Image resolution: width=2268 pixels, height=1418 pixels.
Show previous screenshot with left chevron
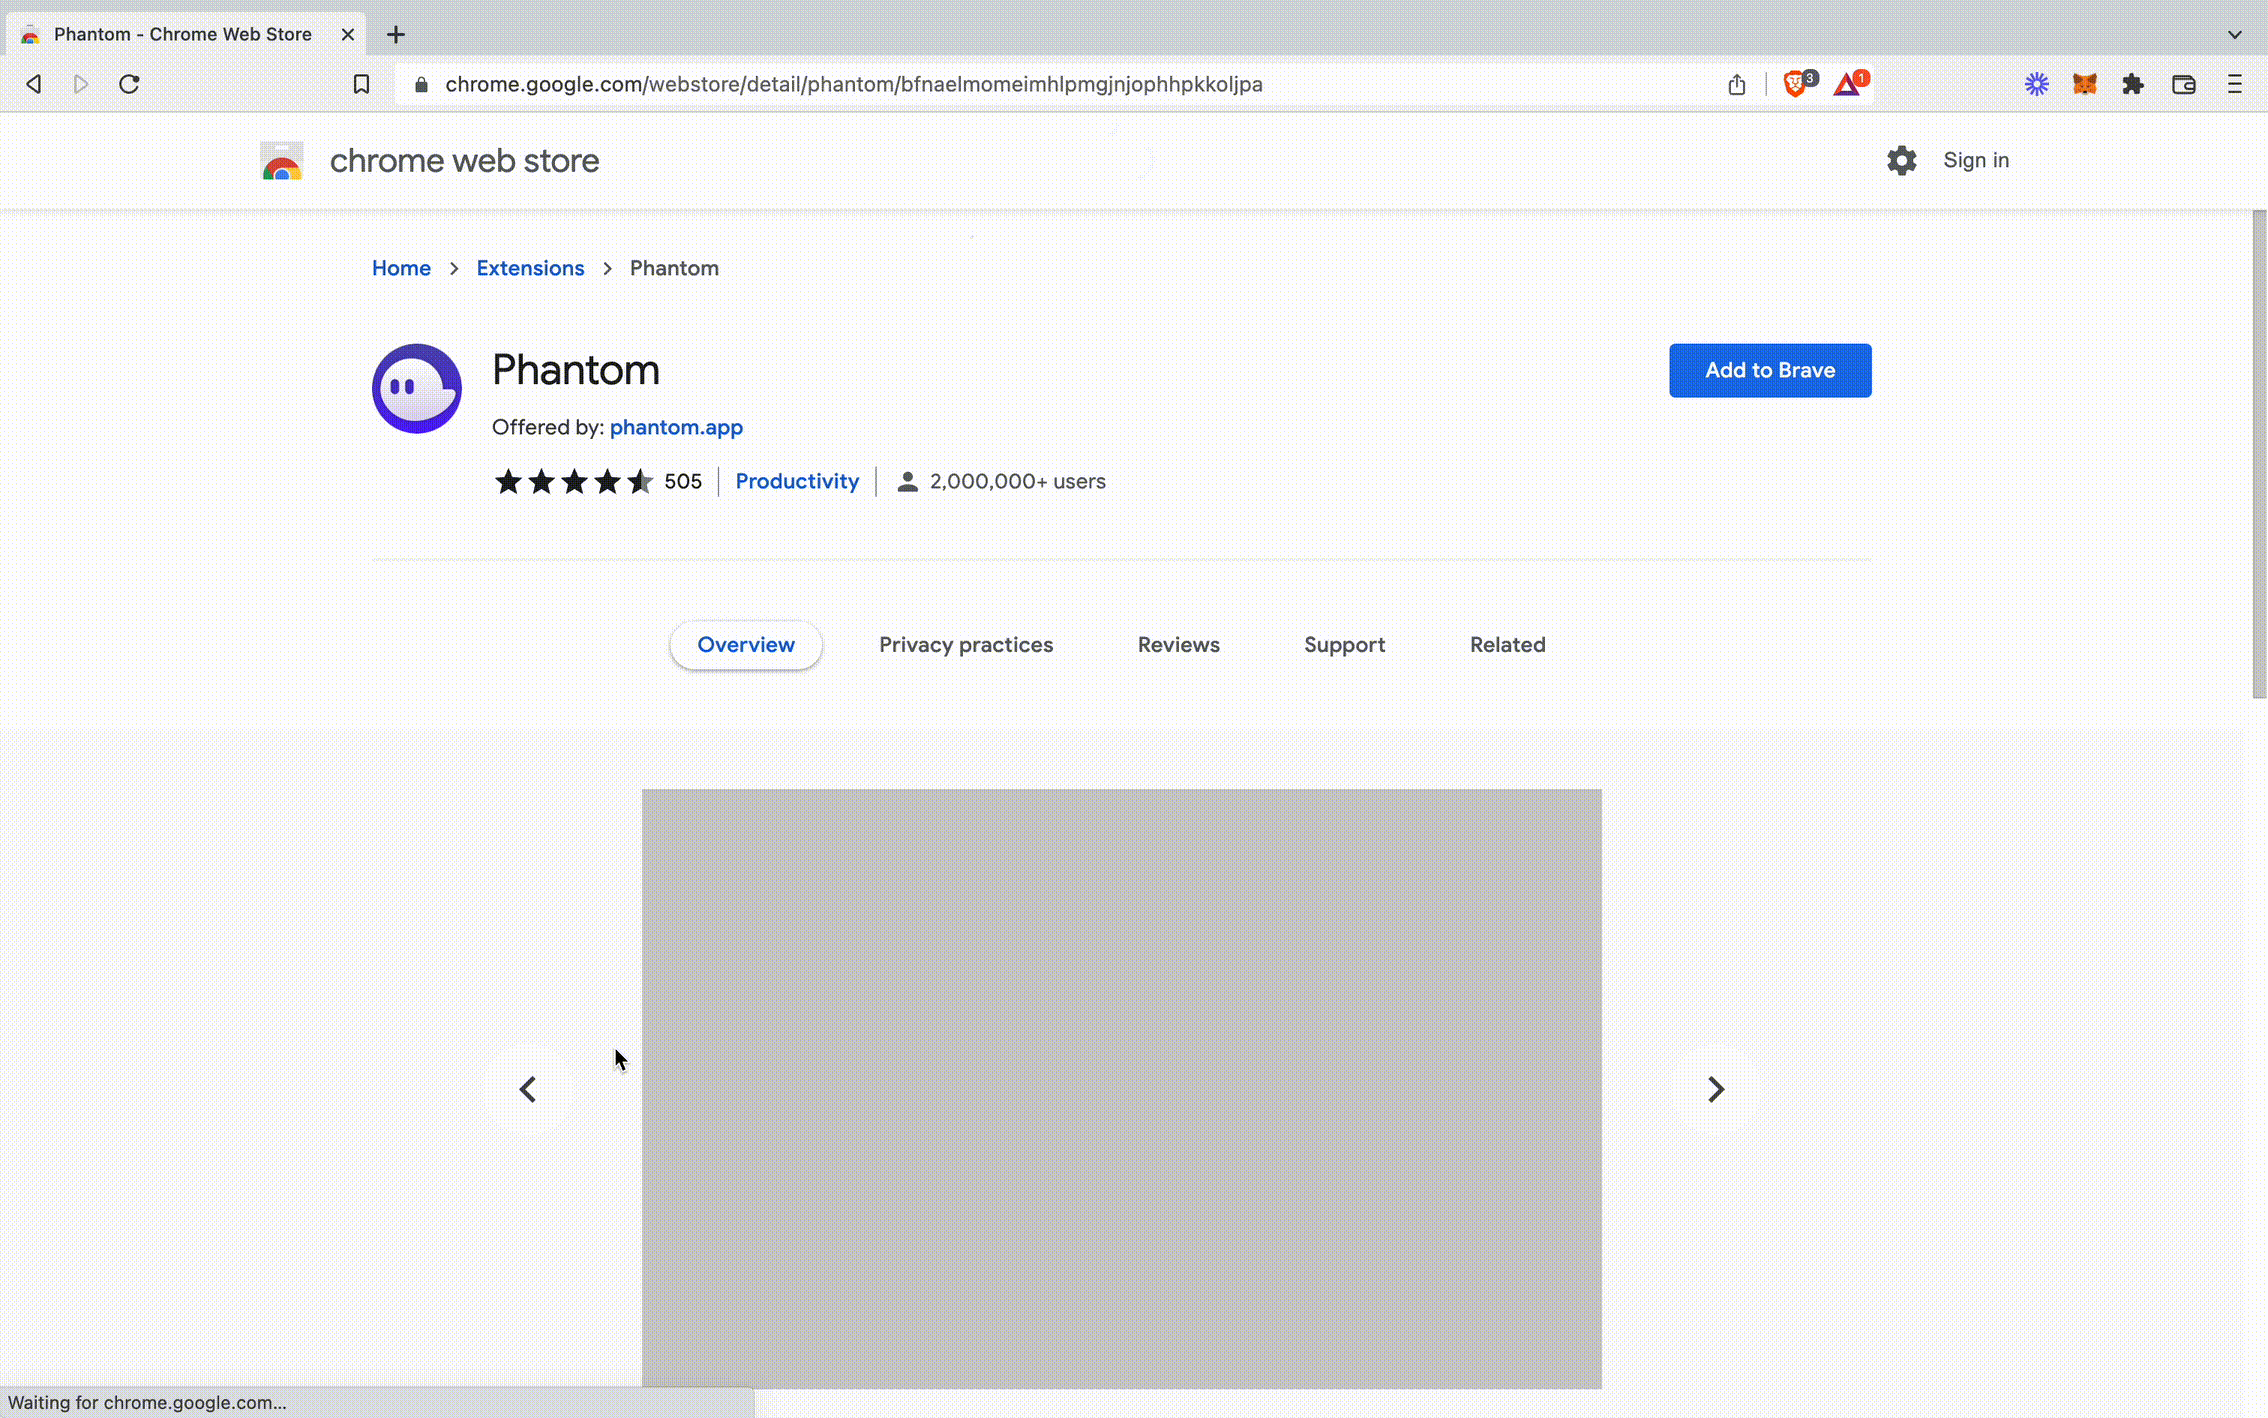[x=528, y=1089]
